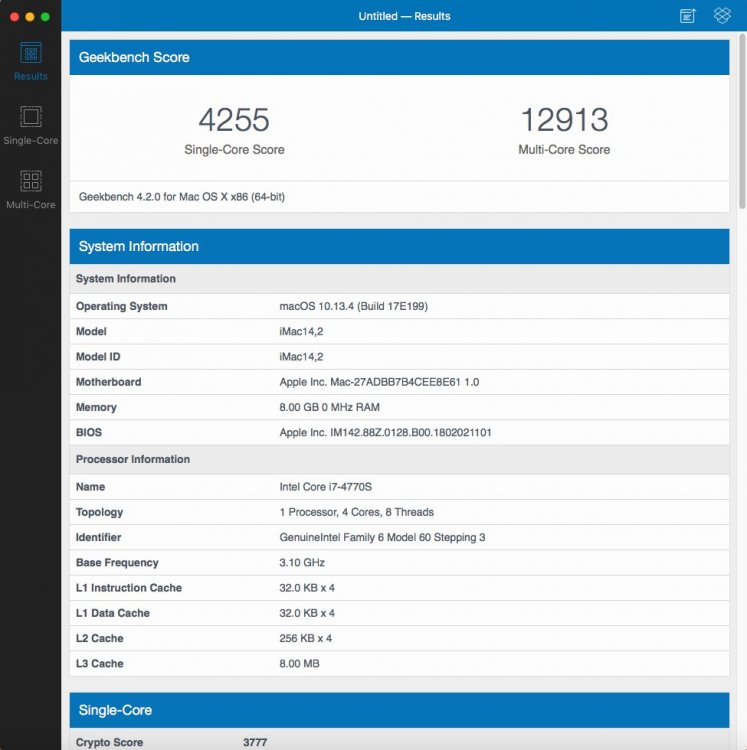Click the Model row value iMac14,2
This screenshot has width=747, height=750.
pos(301,331)
